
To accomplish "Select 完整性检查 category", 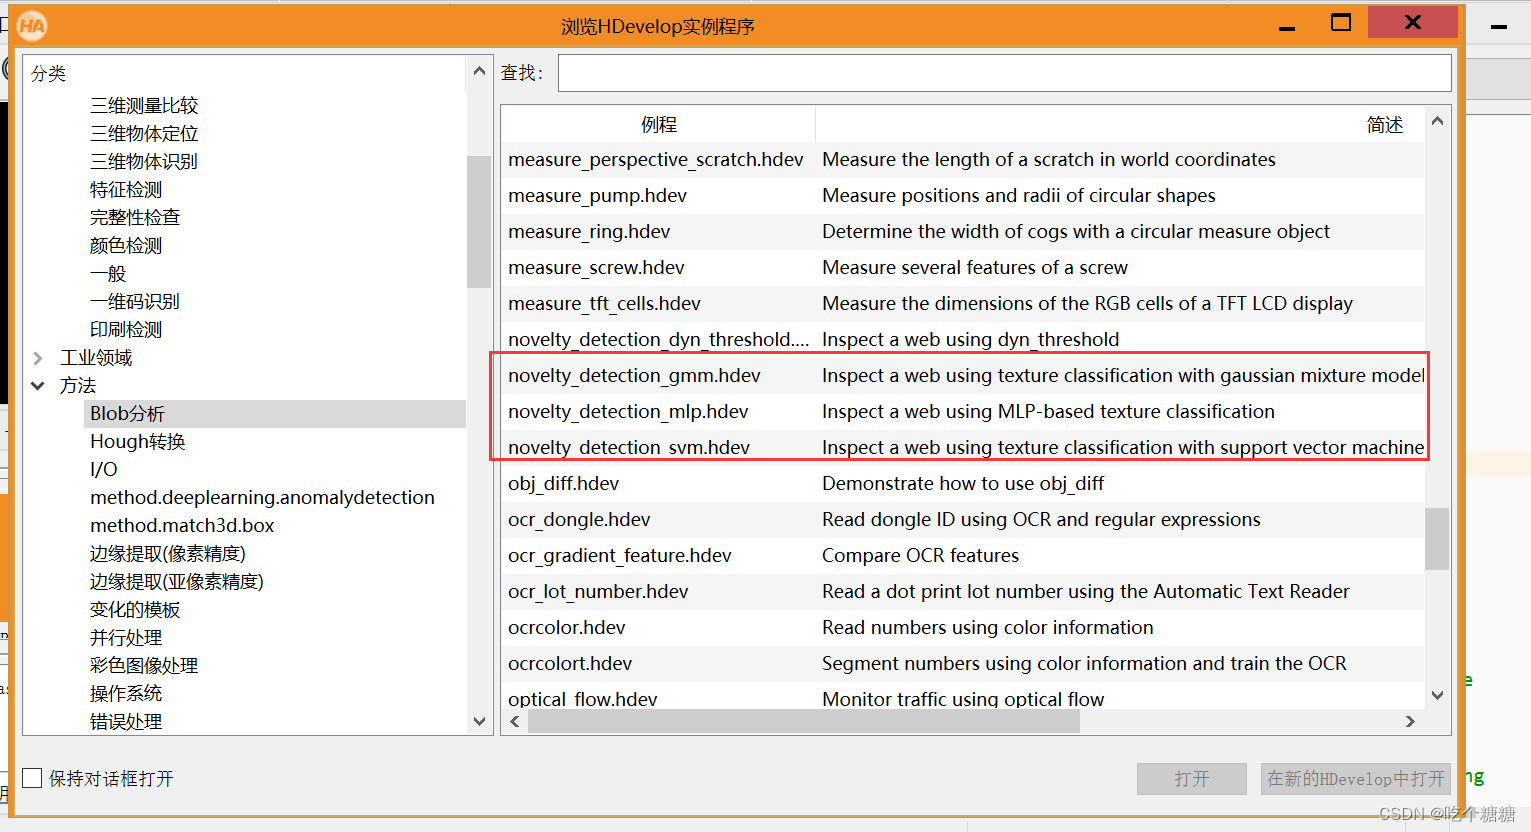I will pyautogui.click(x=135, y=218).
